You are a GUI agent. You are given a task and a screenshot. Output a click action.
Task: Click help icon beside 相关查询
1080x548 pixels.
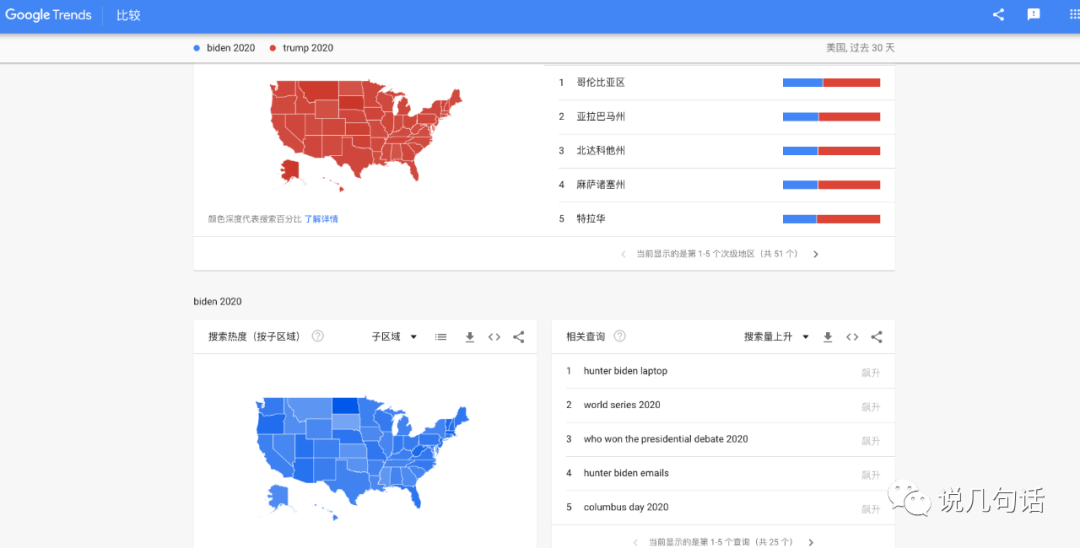(620, 336)
